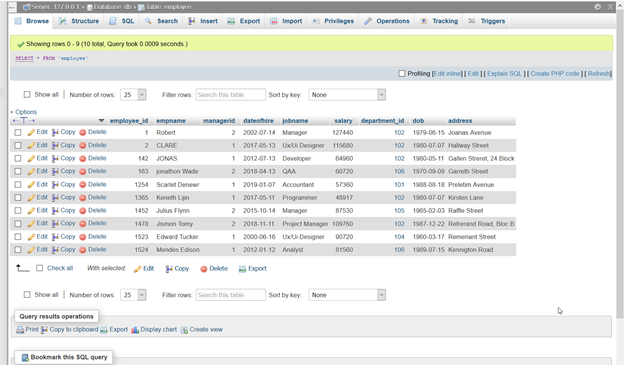Screen dimensions: 624x365
Task: Open the Search tab
Action: (x=161, y=21)
